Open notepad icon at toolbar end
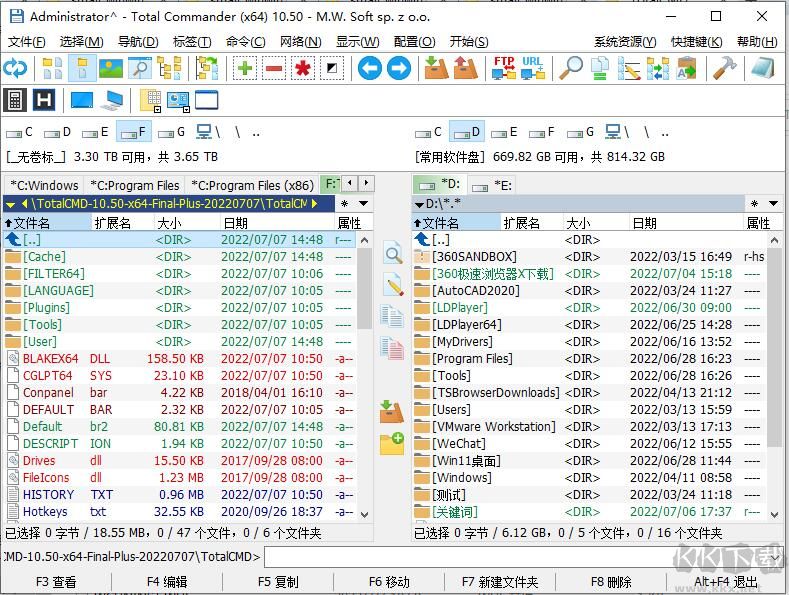The image size is (789, 595). 763,68
